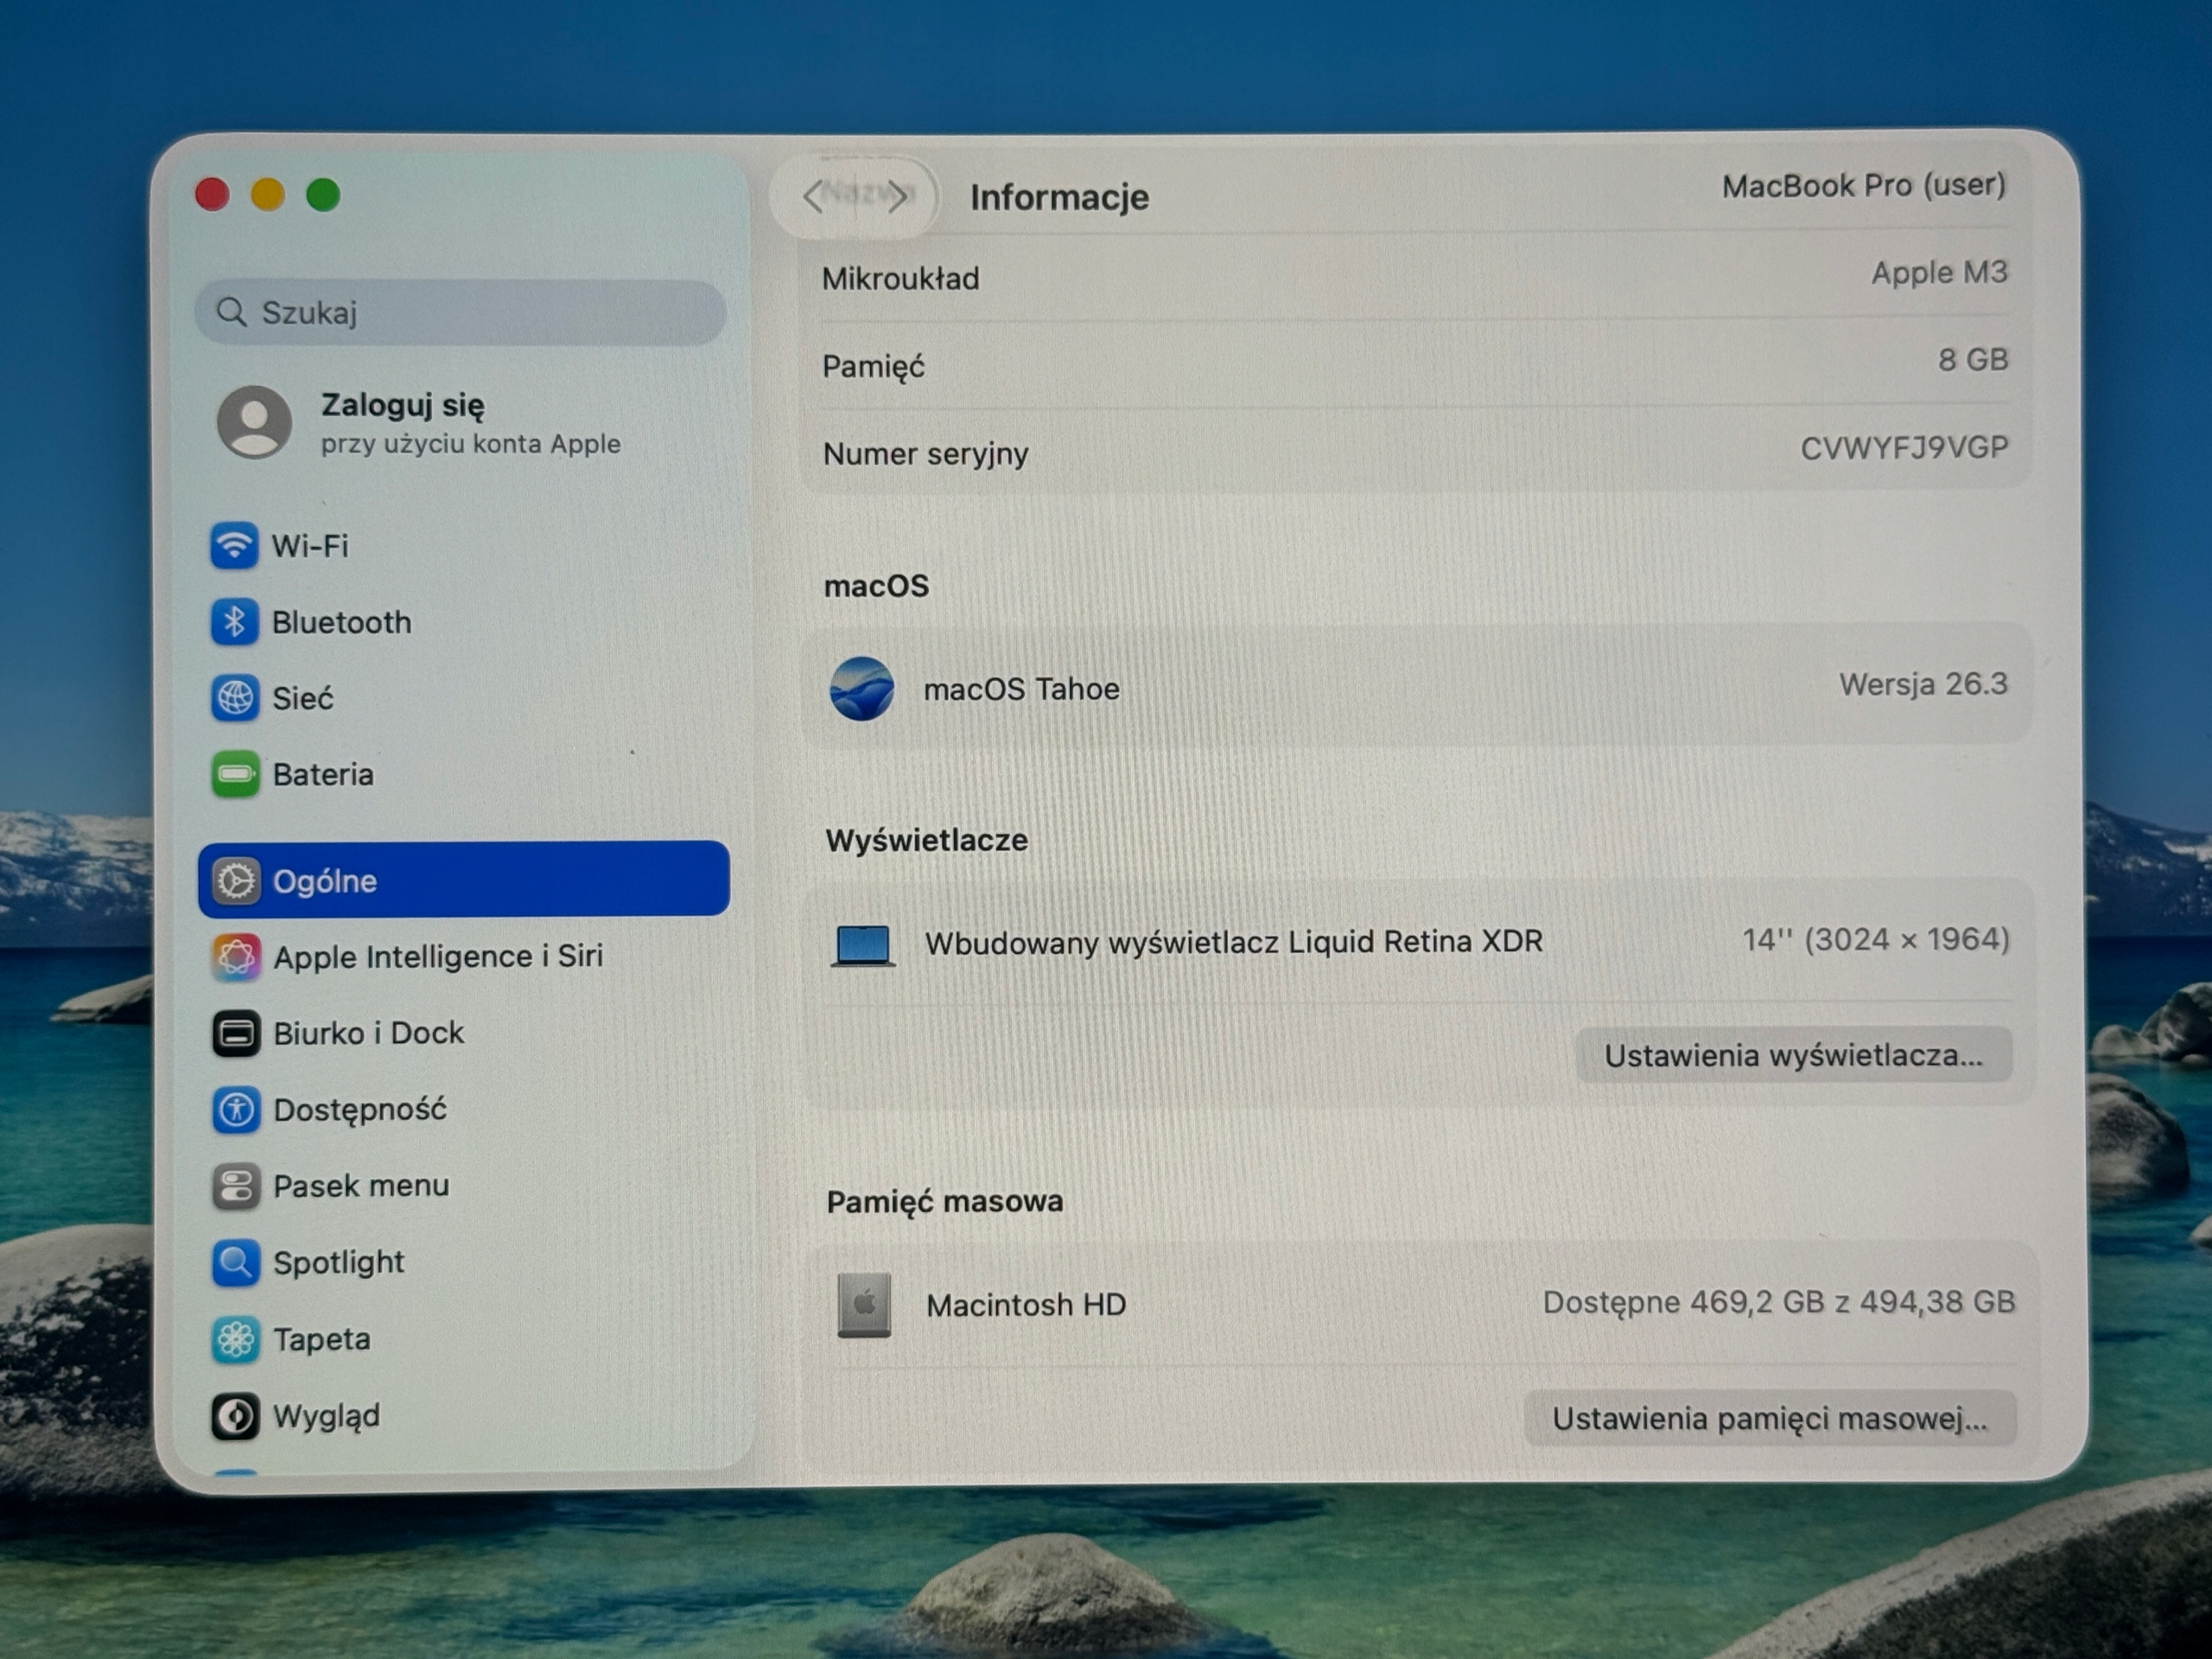Screen dimensions: 2212x1659
Task: Click the Macintosh HD drive icon
Action: tap(864, 1305)
